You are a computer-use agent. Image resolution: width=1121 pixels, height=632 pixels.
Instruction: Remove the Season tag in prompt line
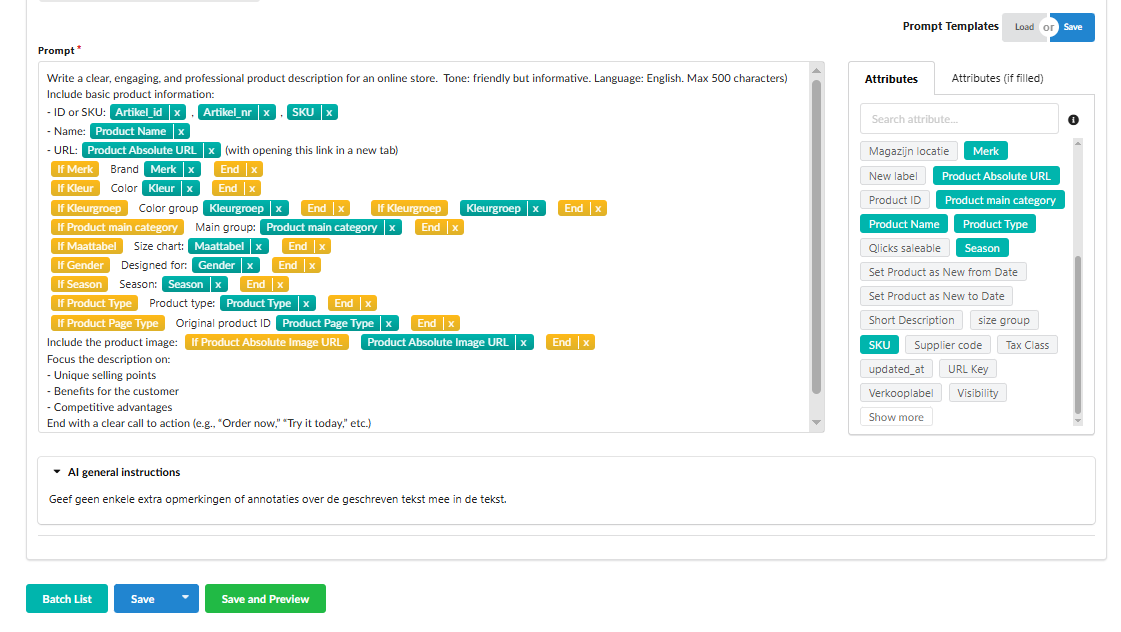pos(218,285)
